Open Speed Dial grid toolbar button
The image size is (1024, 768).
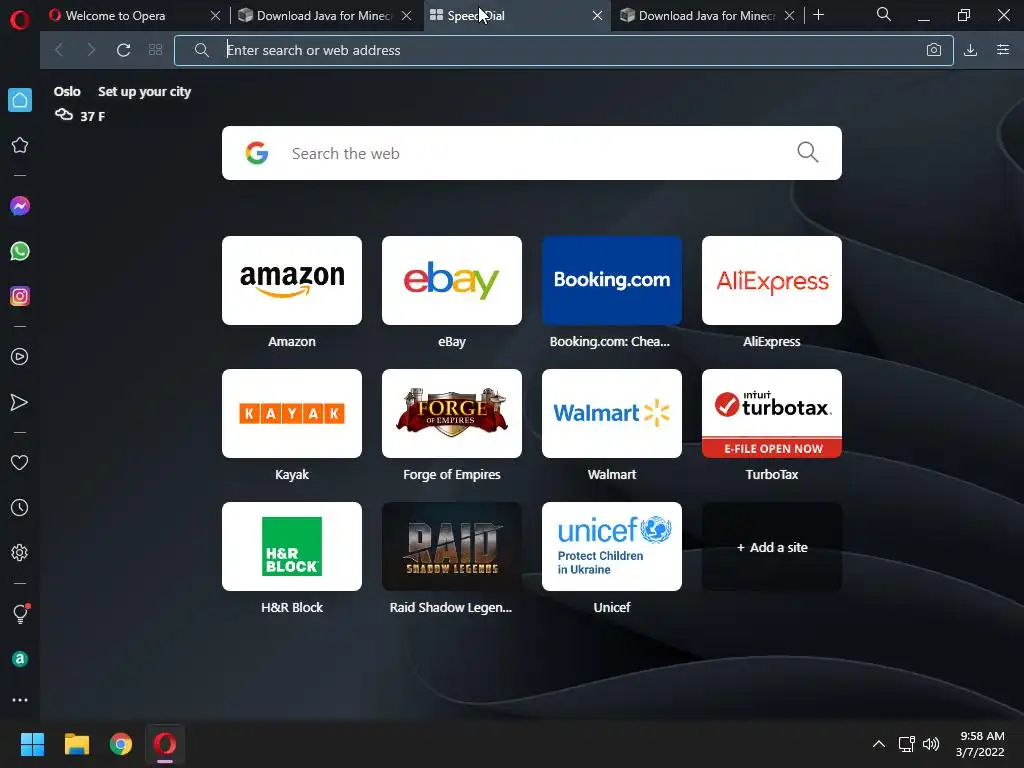click(x=155, y=50)
